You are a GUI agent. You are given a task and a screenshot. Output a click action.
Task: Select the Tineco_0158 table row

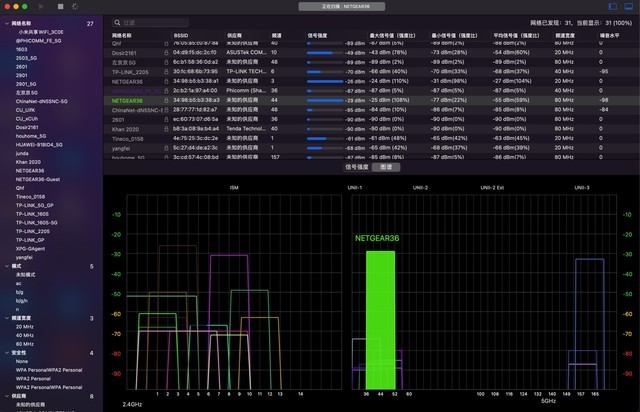[x=371, y=138]
